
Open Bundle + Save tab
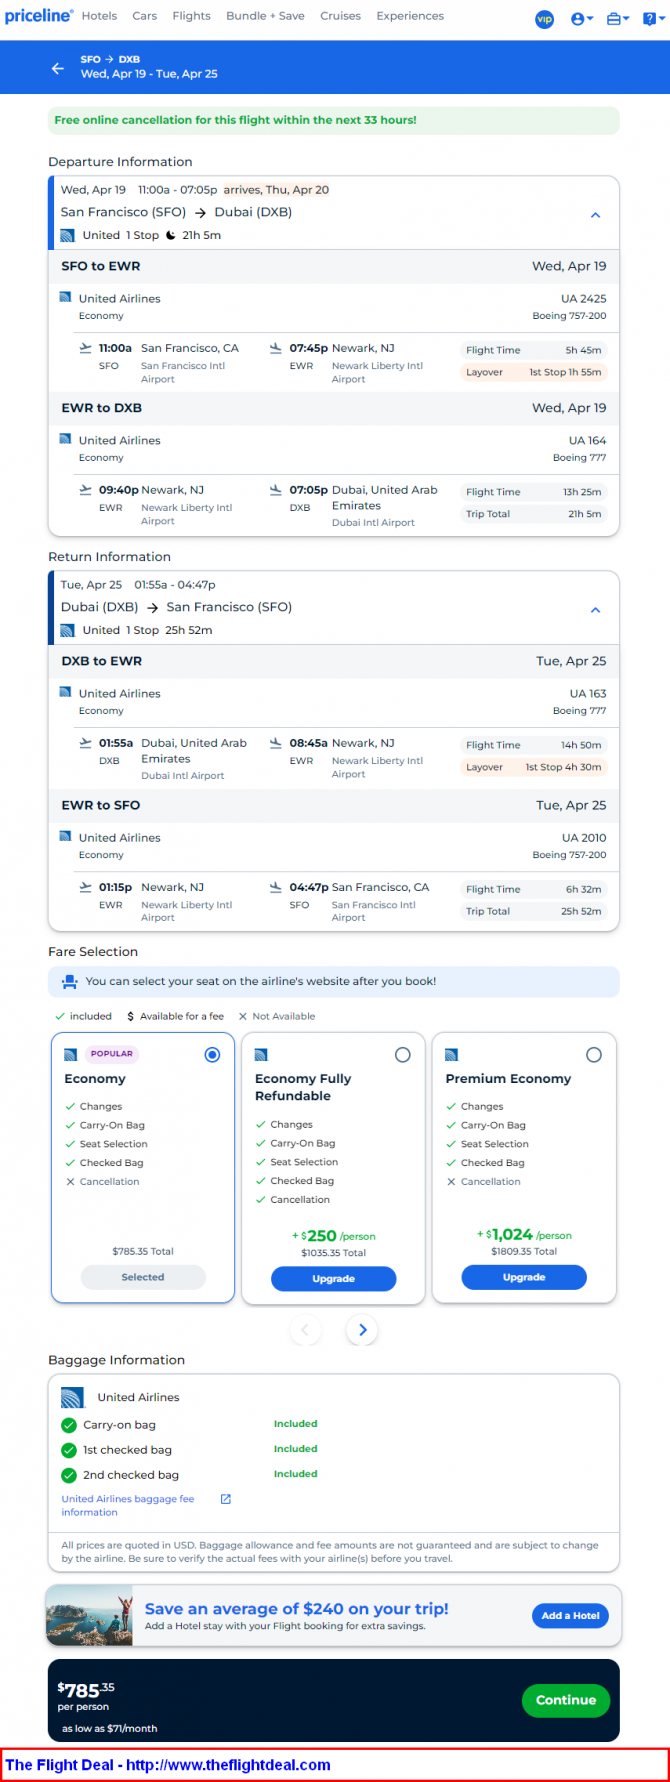coord(265,16)
